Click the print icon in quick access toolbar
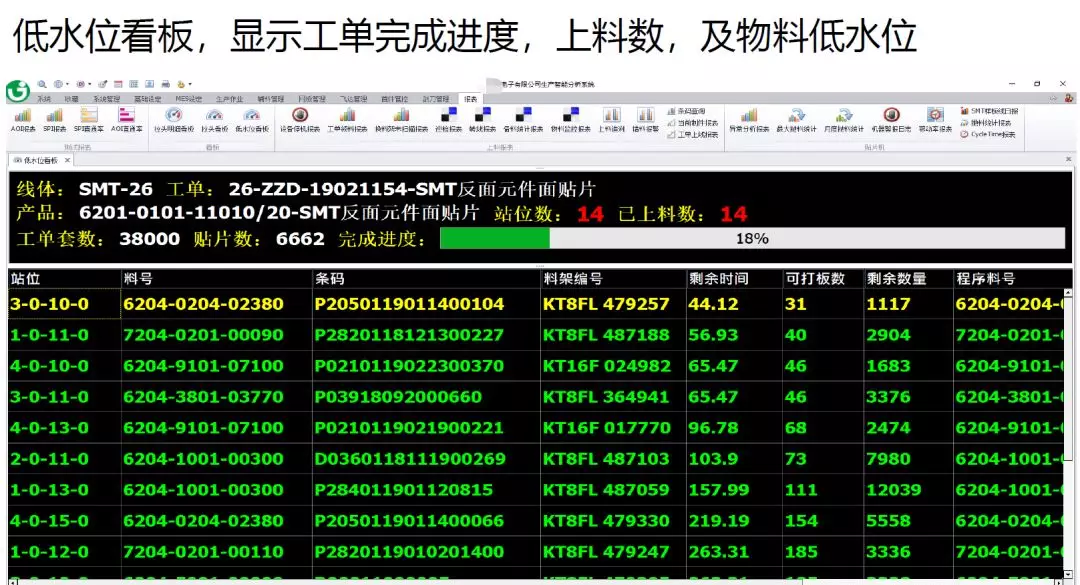The width and height of the screenshot is (1080, 585). tap(165, 84)
